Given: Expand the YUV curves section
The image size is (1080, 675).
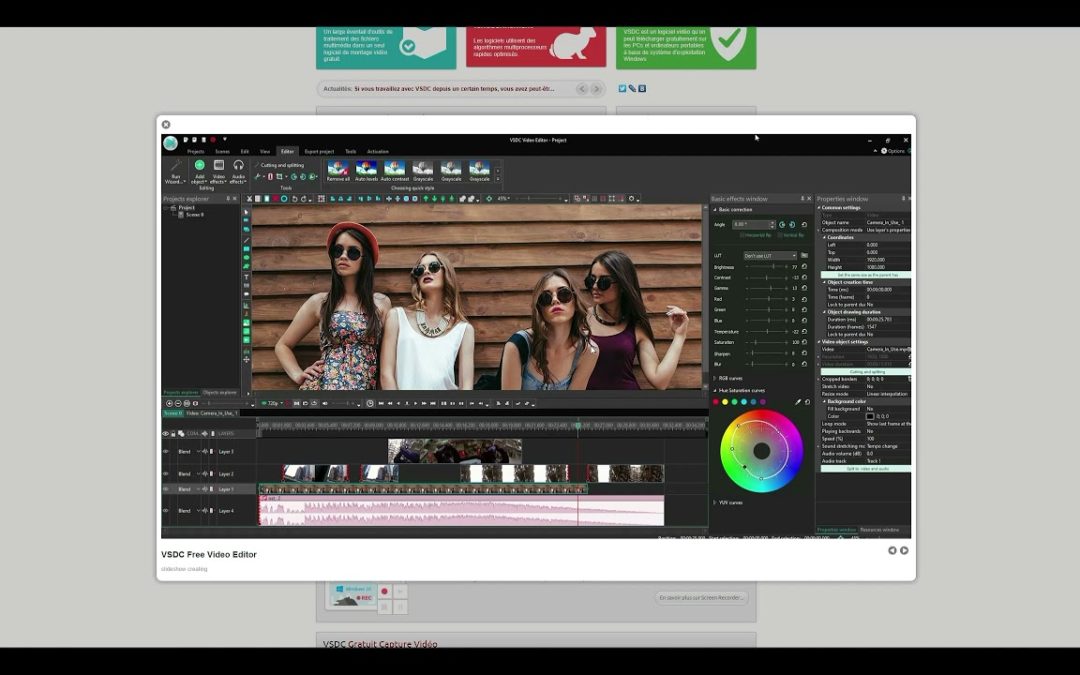Looking at the screenshot, I should pos(715,503).
